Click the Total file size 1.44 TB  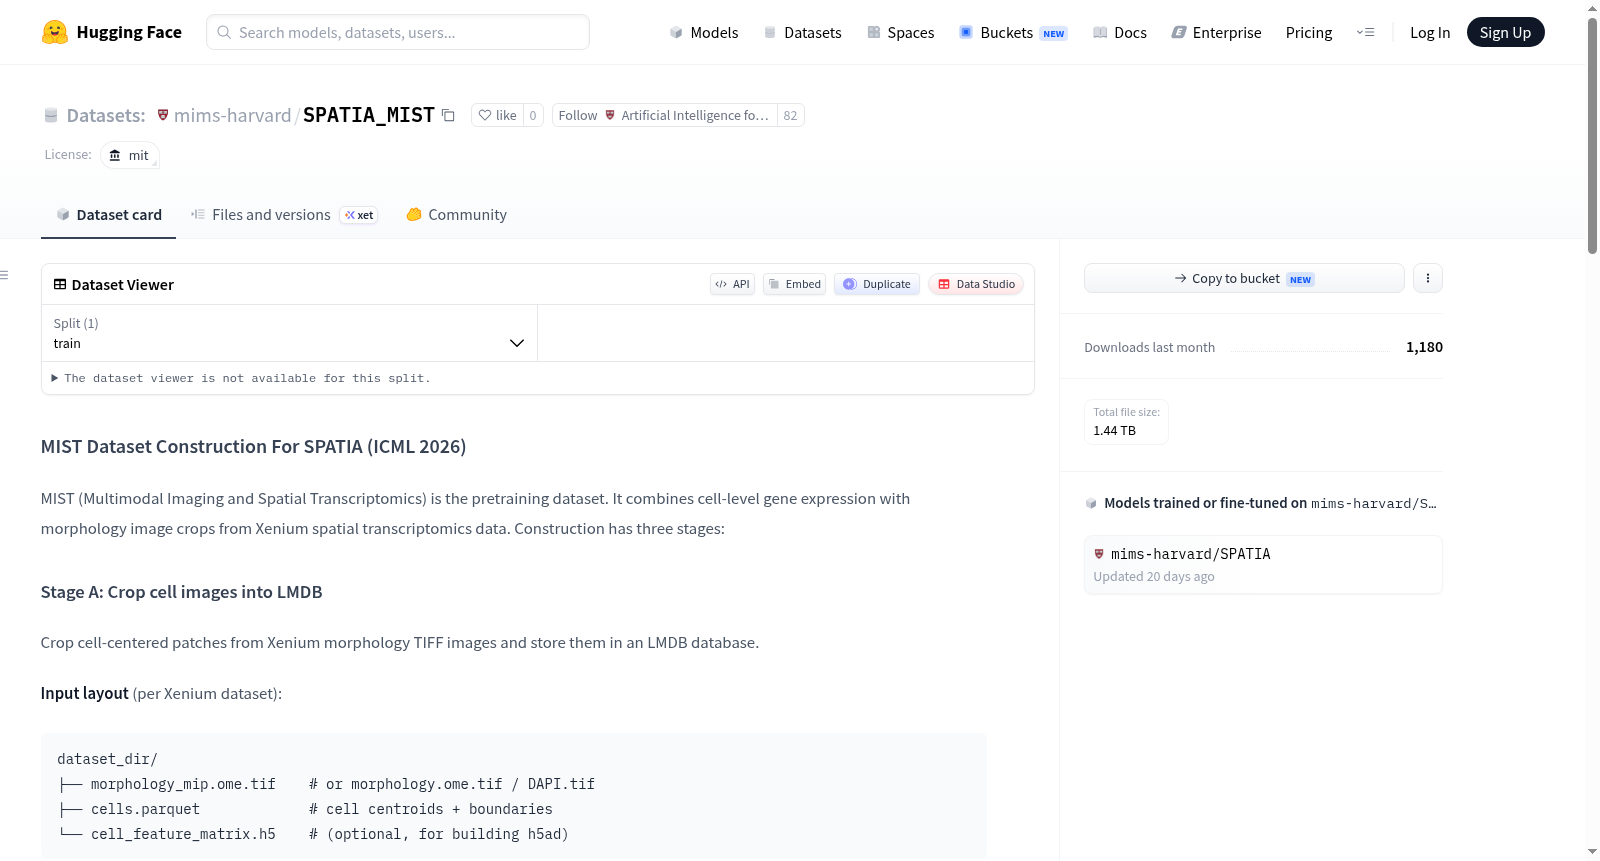tap(1126, 422)
